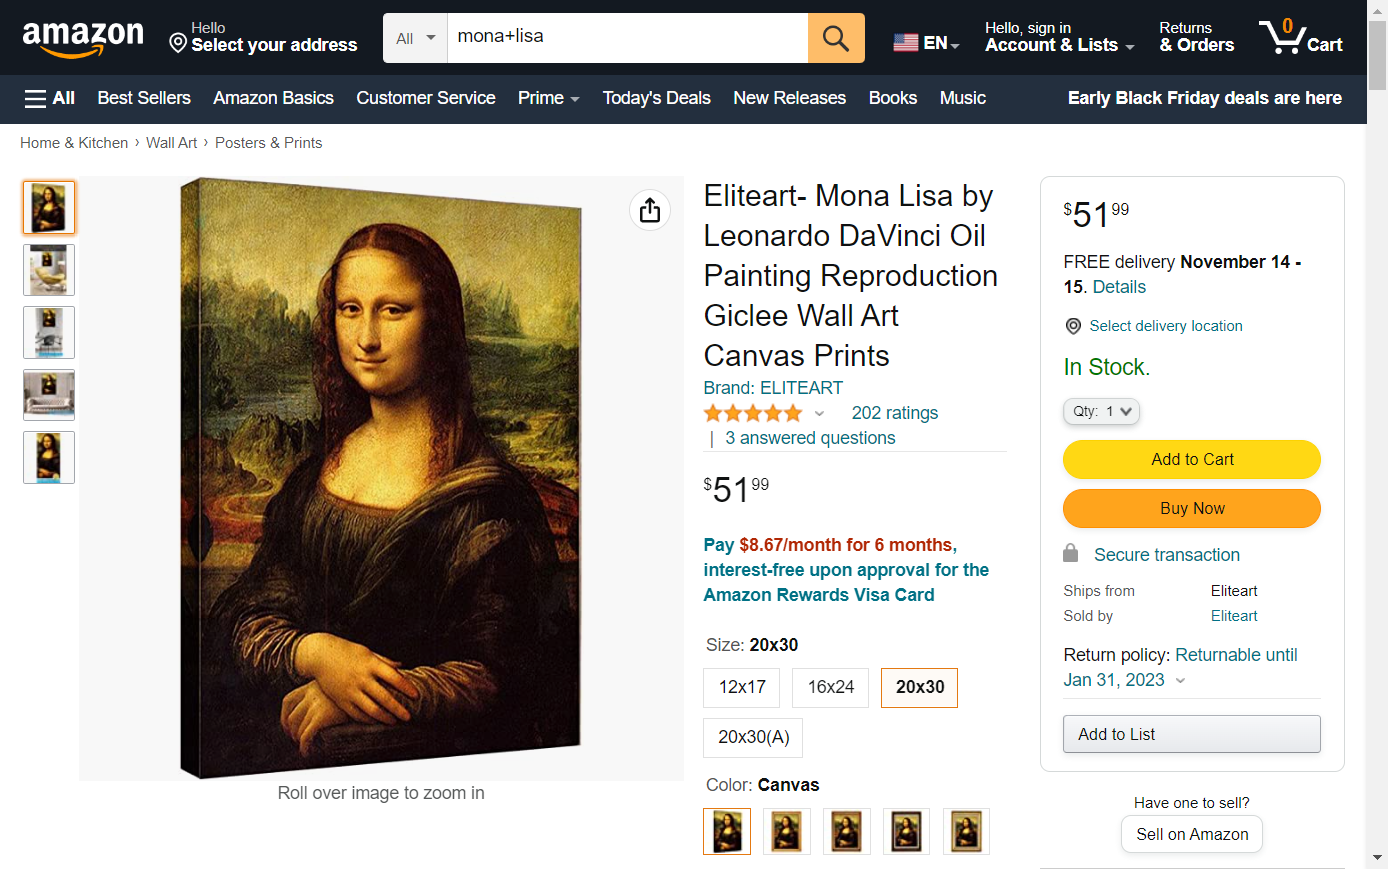Open the shopping cart icon
The width and height of the screenshot is (1388, 869).
click(1300, 38)
